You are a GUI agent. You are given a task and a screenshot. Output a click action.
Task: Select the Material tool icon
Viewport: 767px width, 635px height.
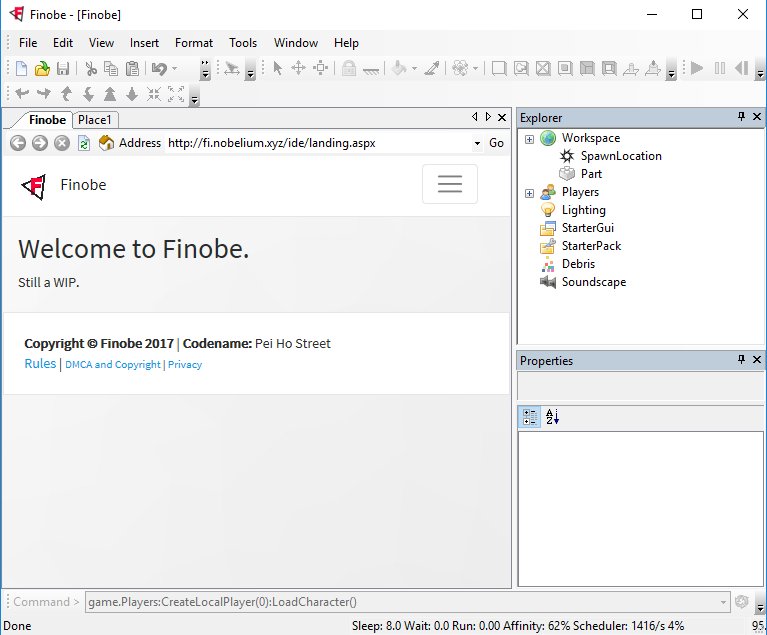tap(460, 68)
